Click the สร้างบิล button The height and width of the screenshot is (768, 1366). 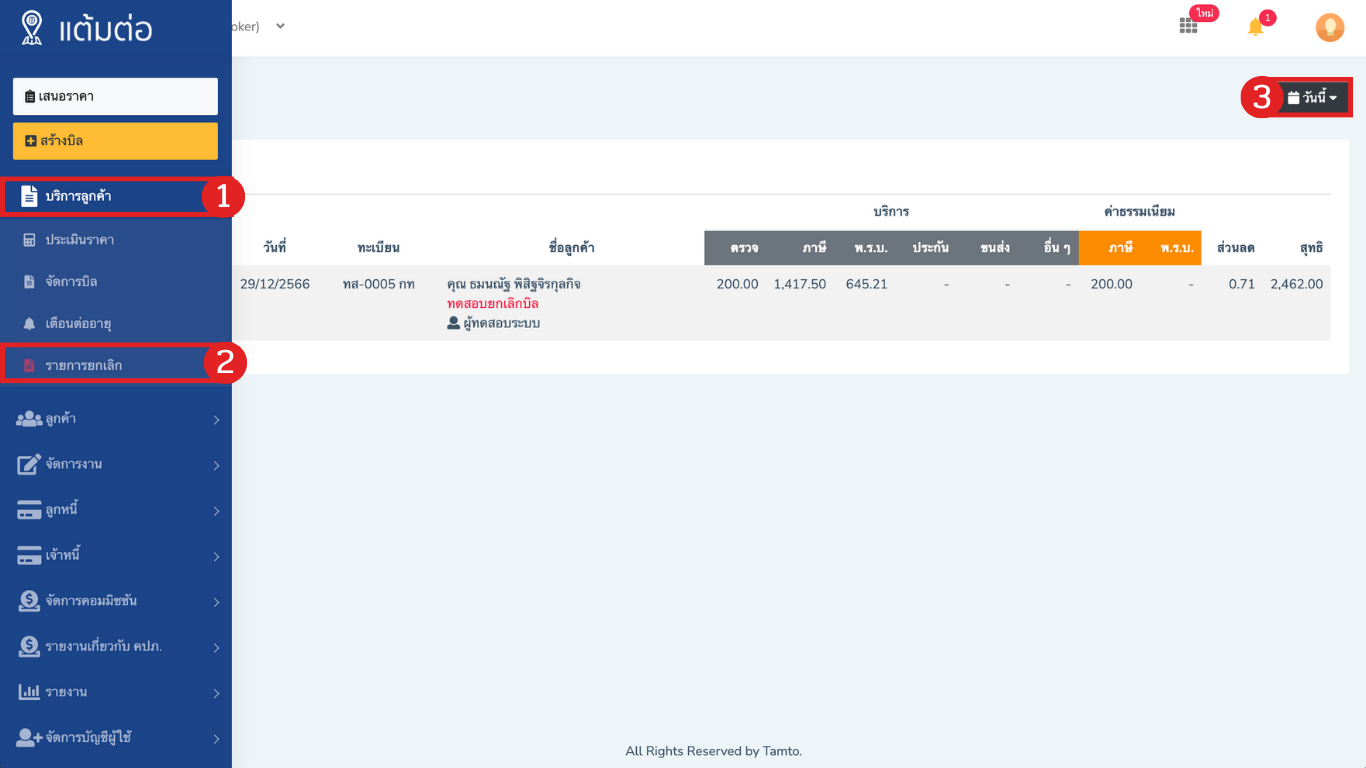[115, 141]
